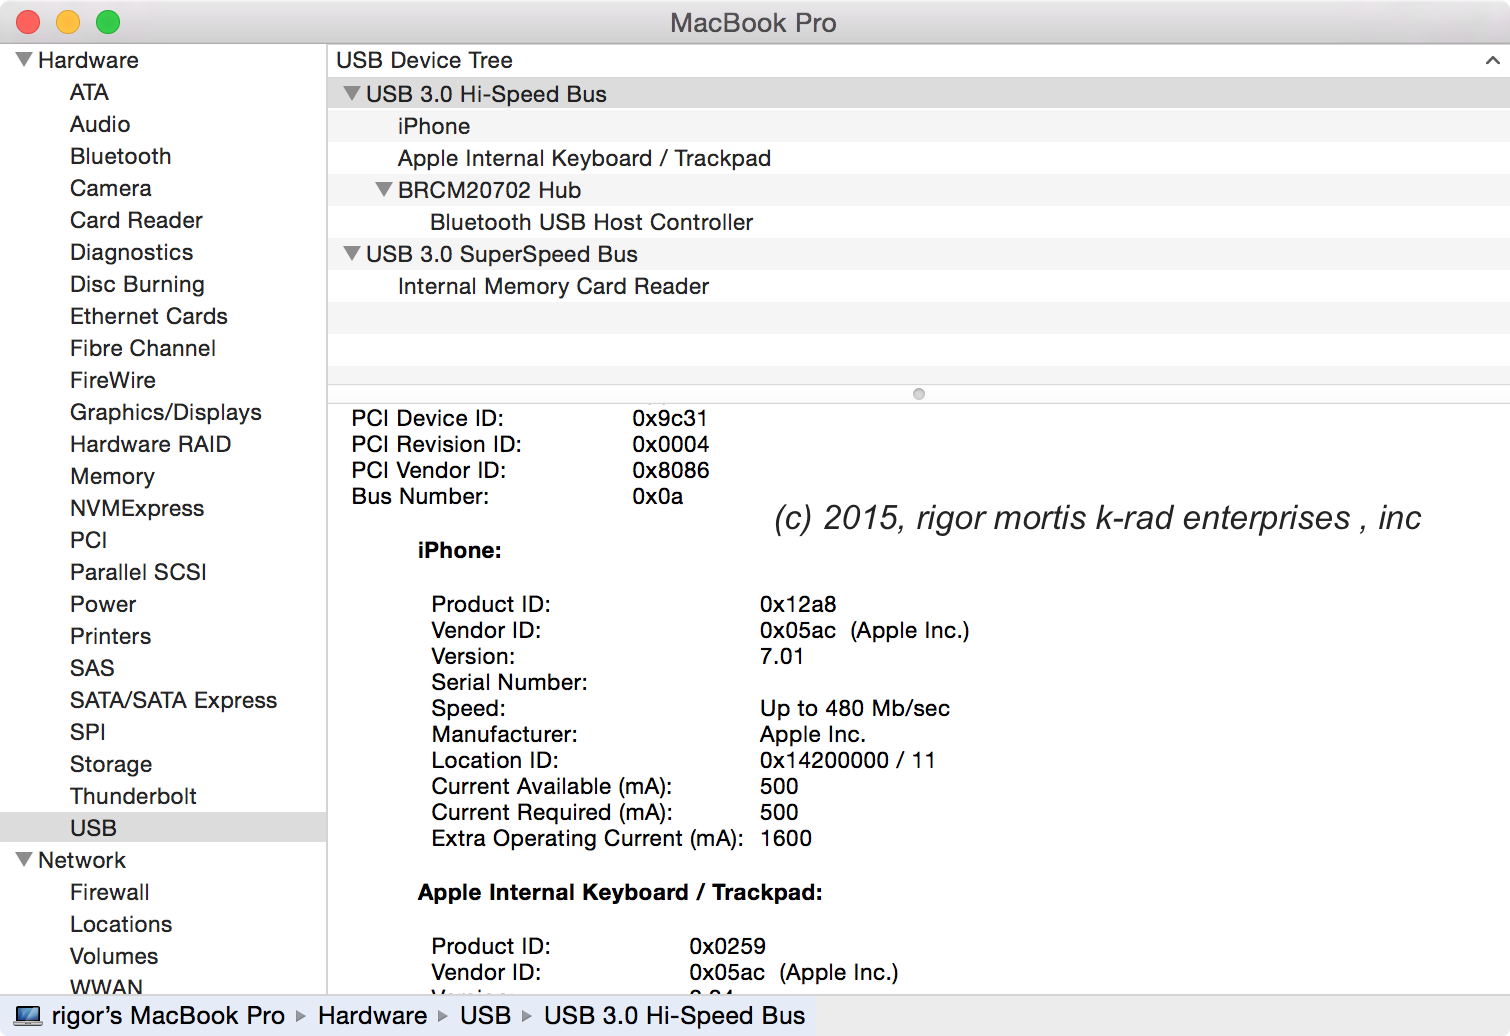Image resolution: width=1510 pixels, height=1036 pixels.
Task: Collapse the Network section in sidebar
Action: (24, 860)
